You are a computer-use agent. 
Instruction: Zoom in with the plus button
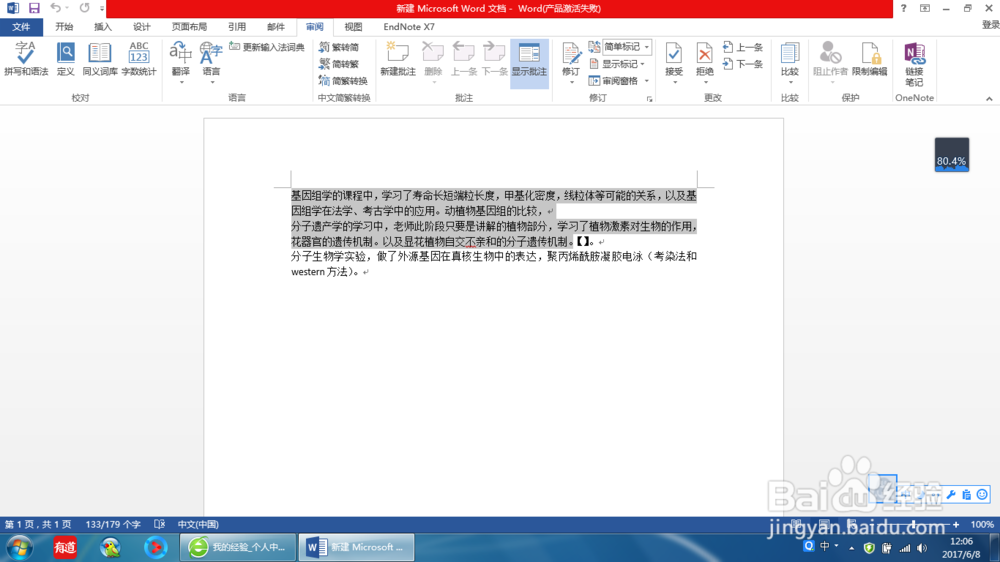click(x=955, y=524)
